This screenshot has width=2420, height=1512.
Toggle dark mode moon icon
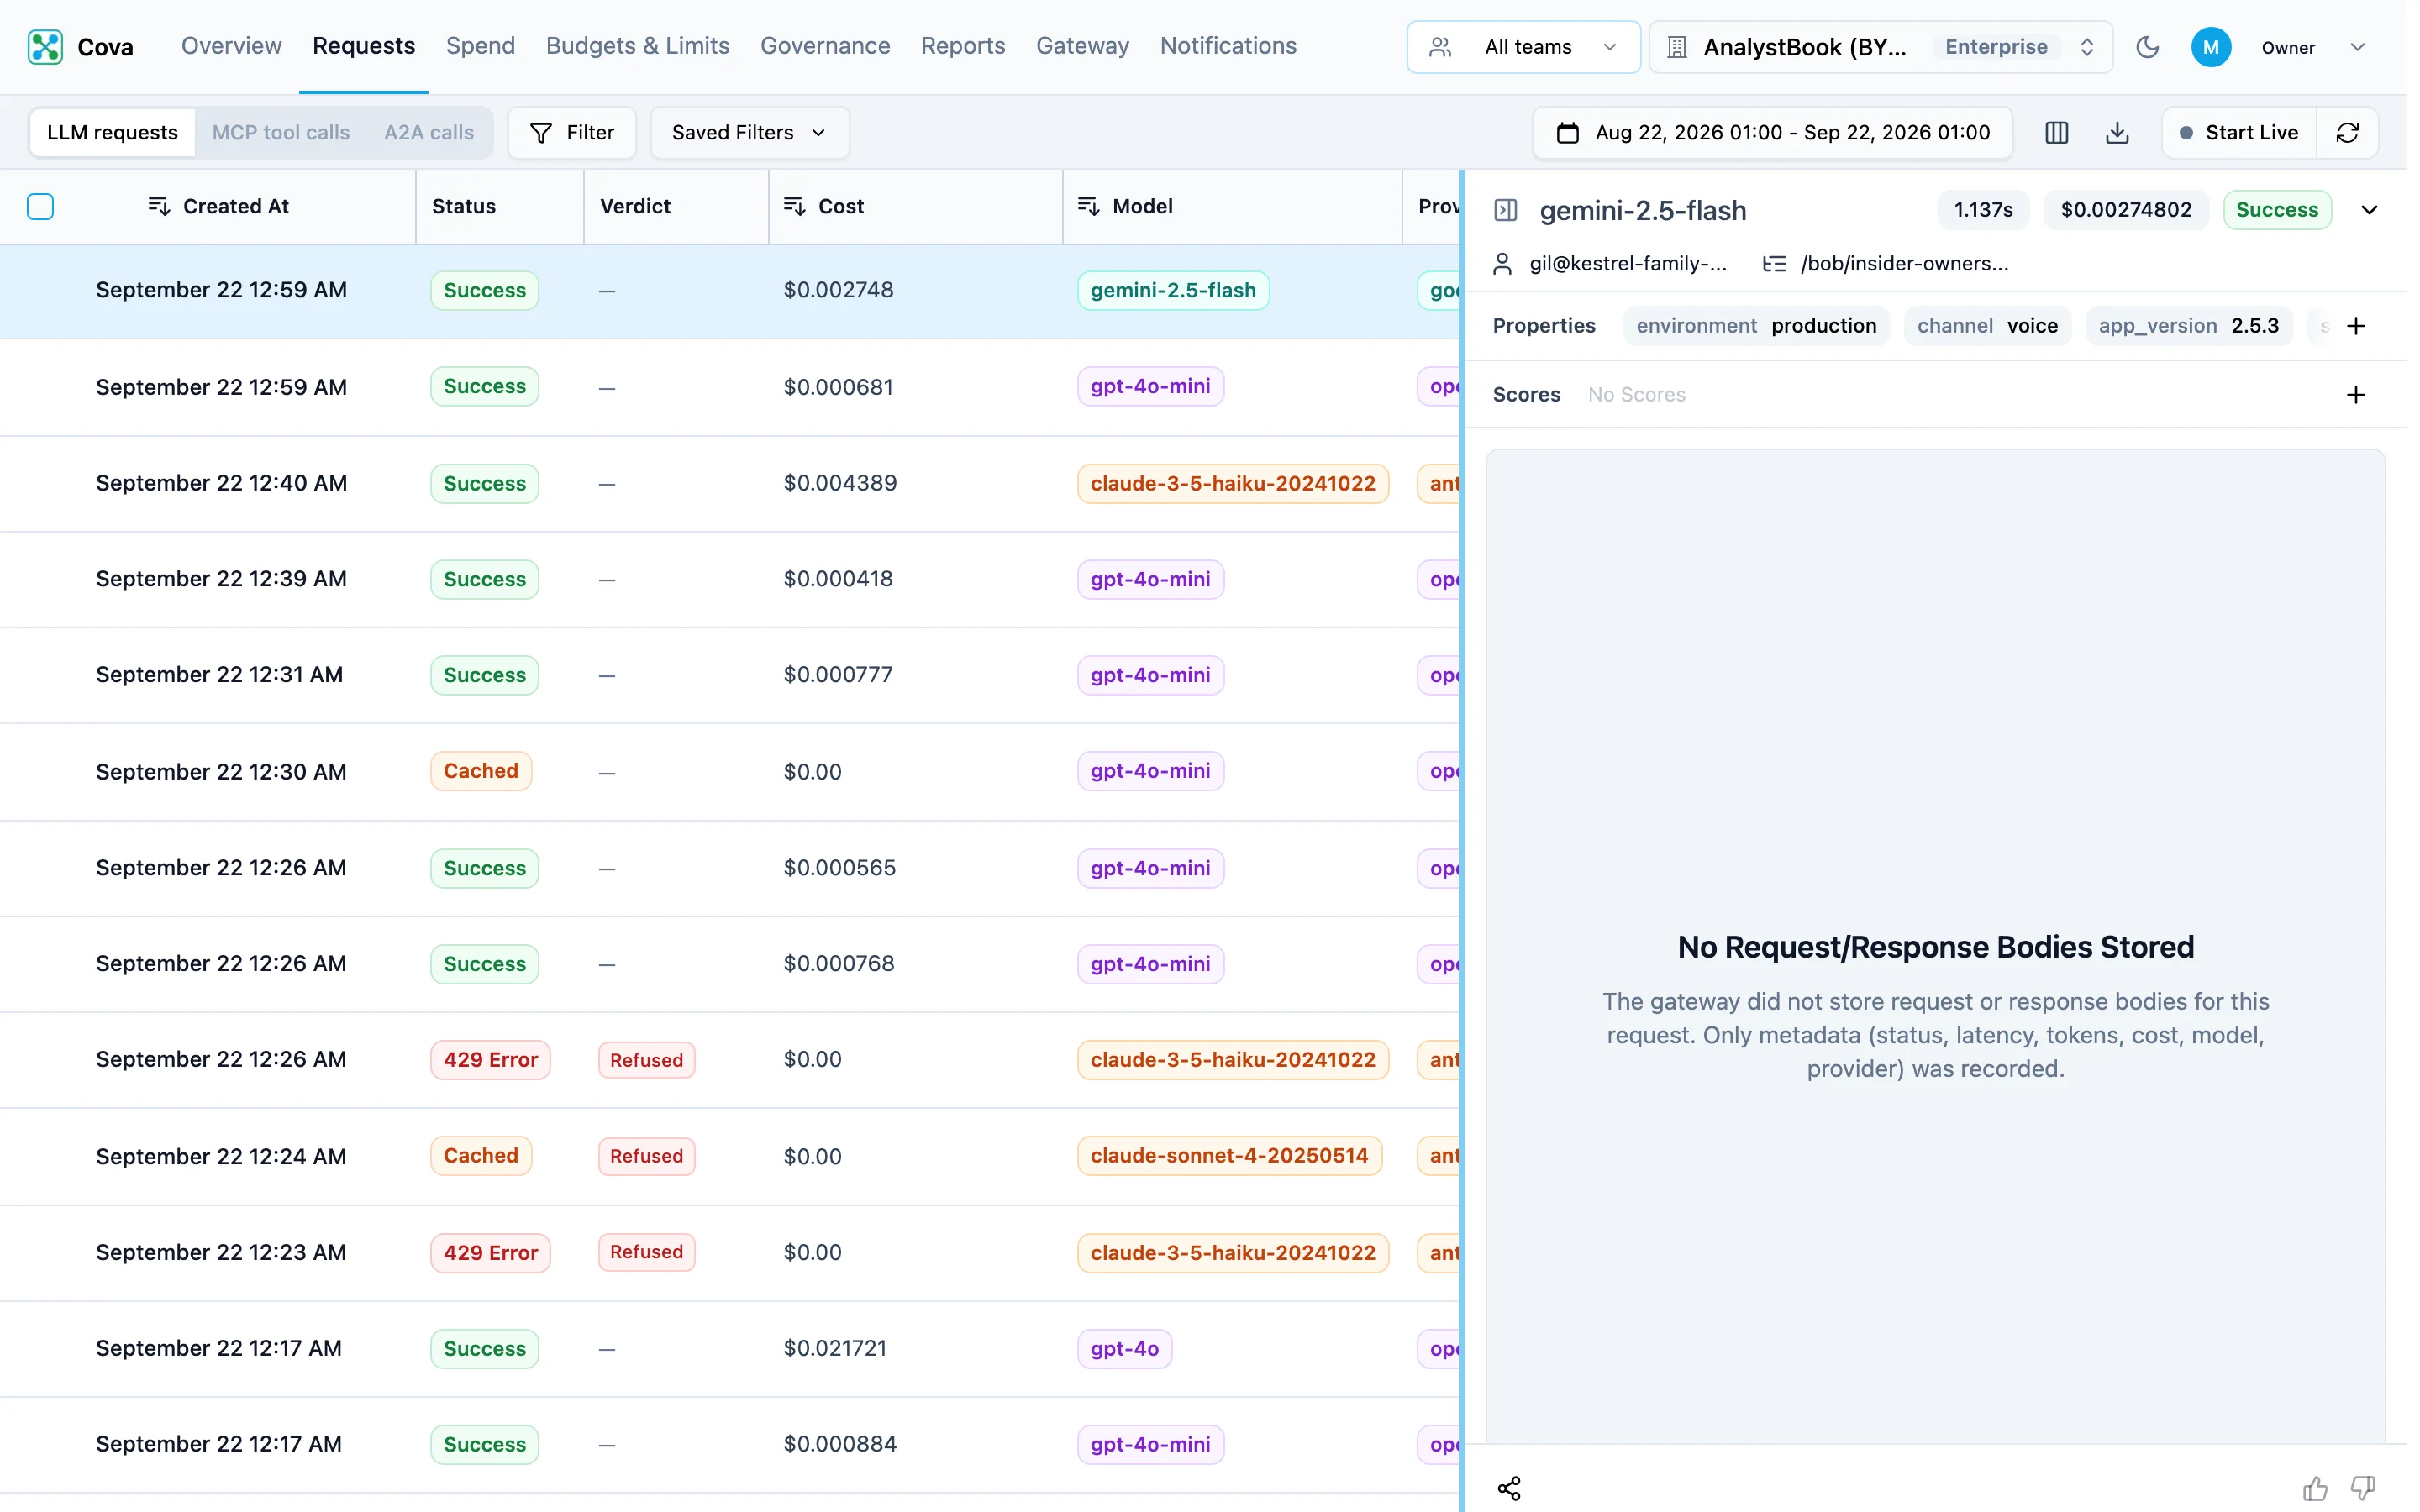point(2147,47)
